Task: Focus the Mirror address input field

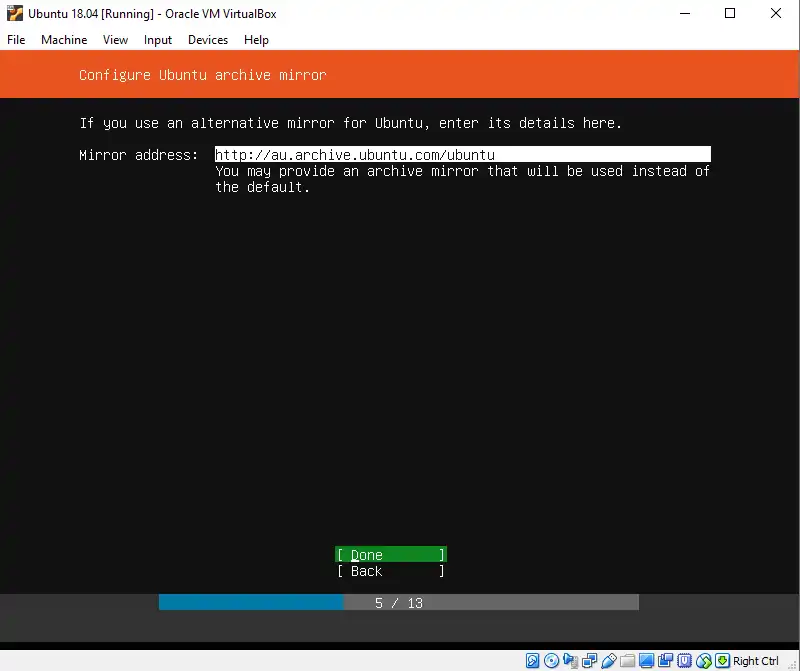Action: tap(462, 155)
